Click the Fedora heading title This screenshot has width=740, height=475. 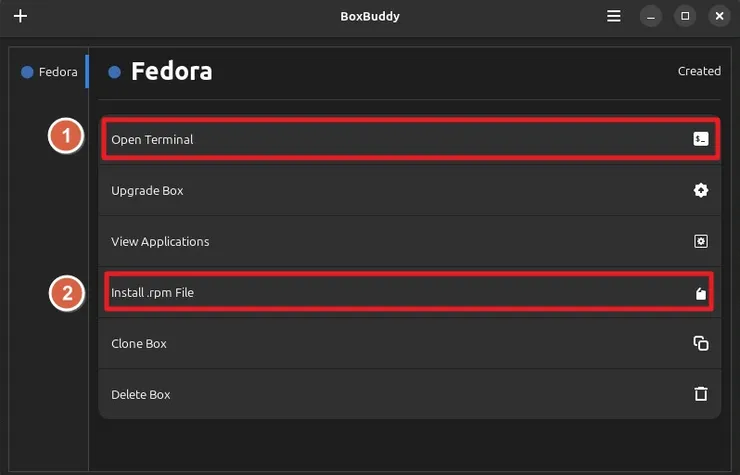[x=171, y=72]
